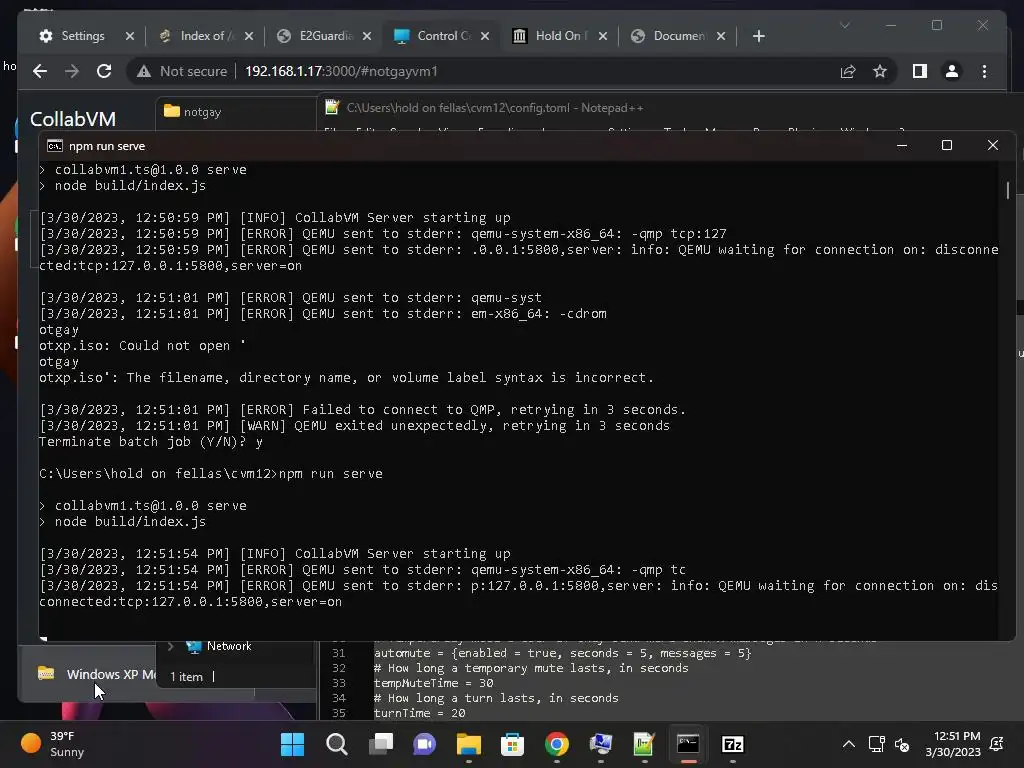Open Notepad++ from the taskbar
The height and width of the screenshot is (768, 1024).
(x=644, y=744)
